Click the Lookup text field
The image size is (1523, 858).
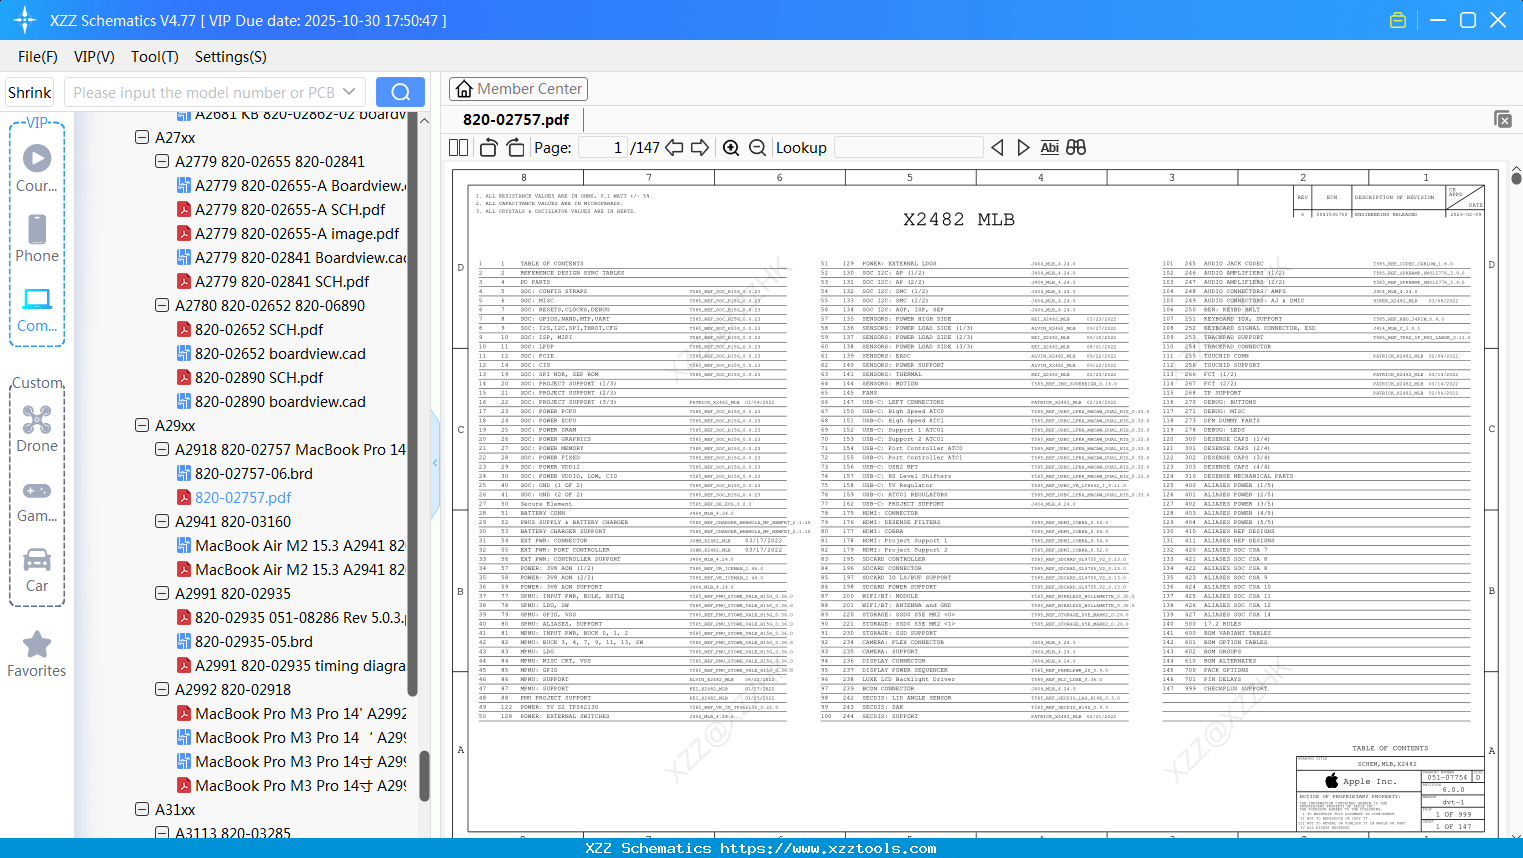[908, 147]
